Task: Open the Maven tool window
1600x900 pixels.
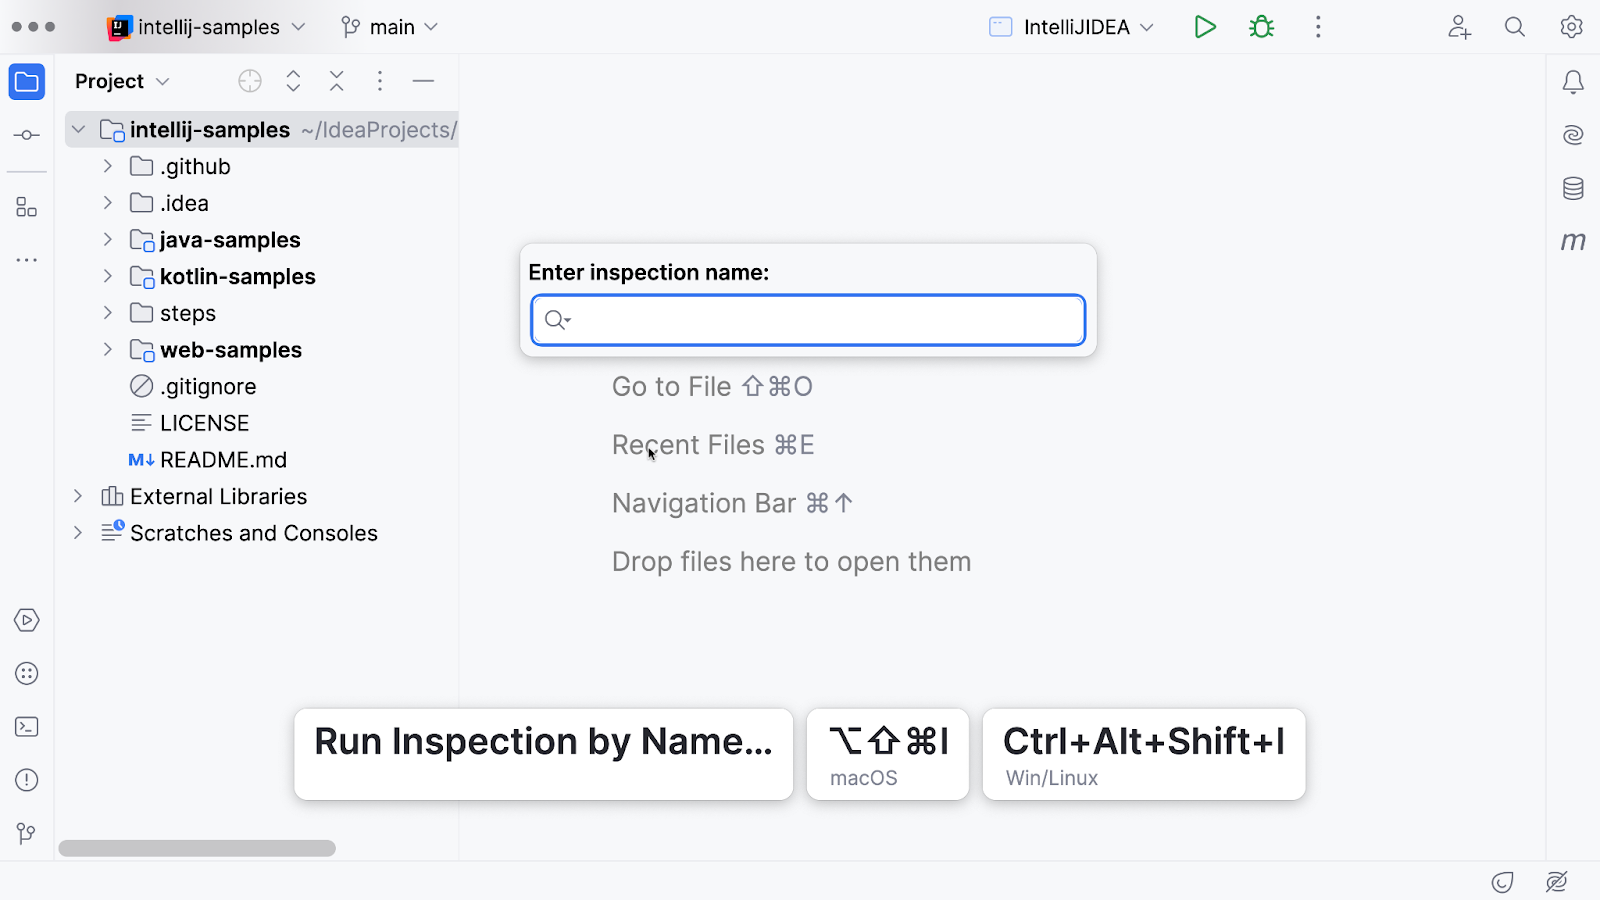Action: pos(1573,241)
